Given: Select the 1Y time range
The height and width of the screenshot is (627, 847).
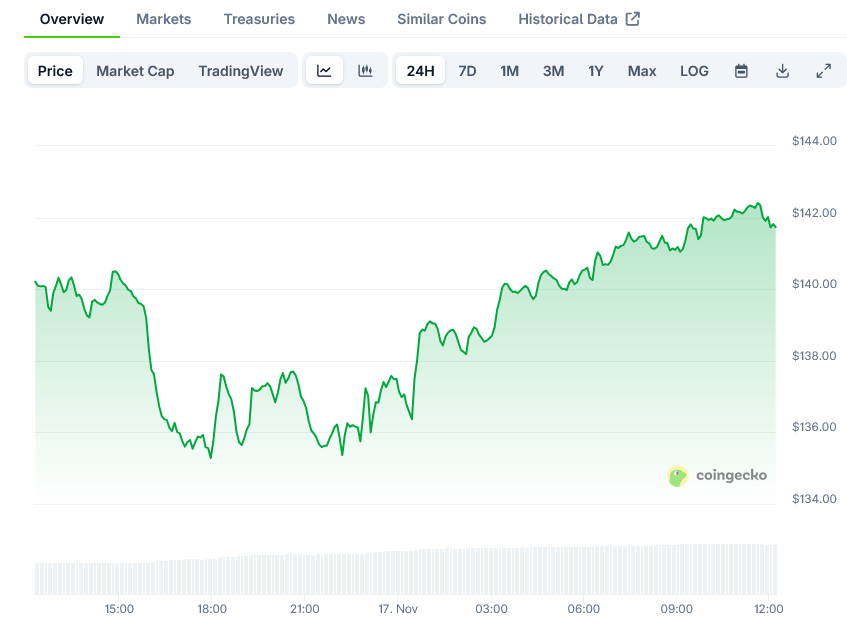Looking at the screenshot, I should pyautogui.click(x=596, y=70).
